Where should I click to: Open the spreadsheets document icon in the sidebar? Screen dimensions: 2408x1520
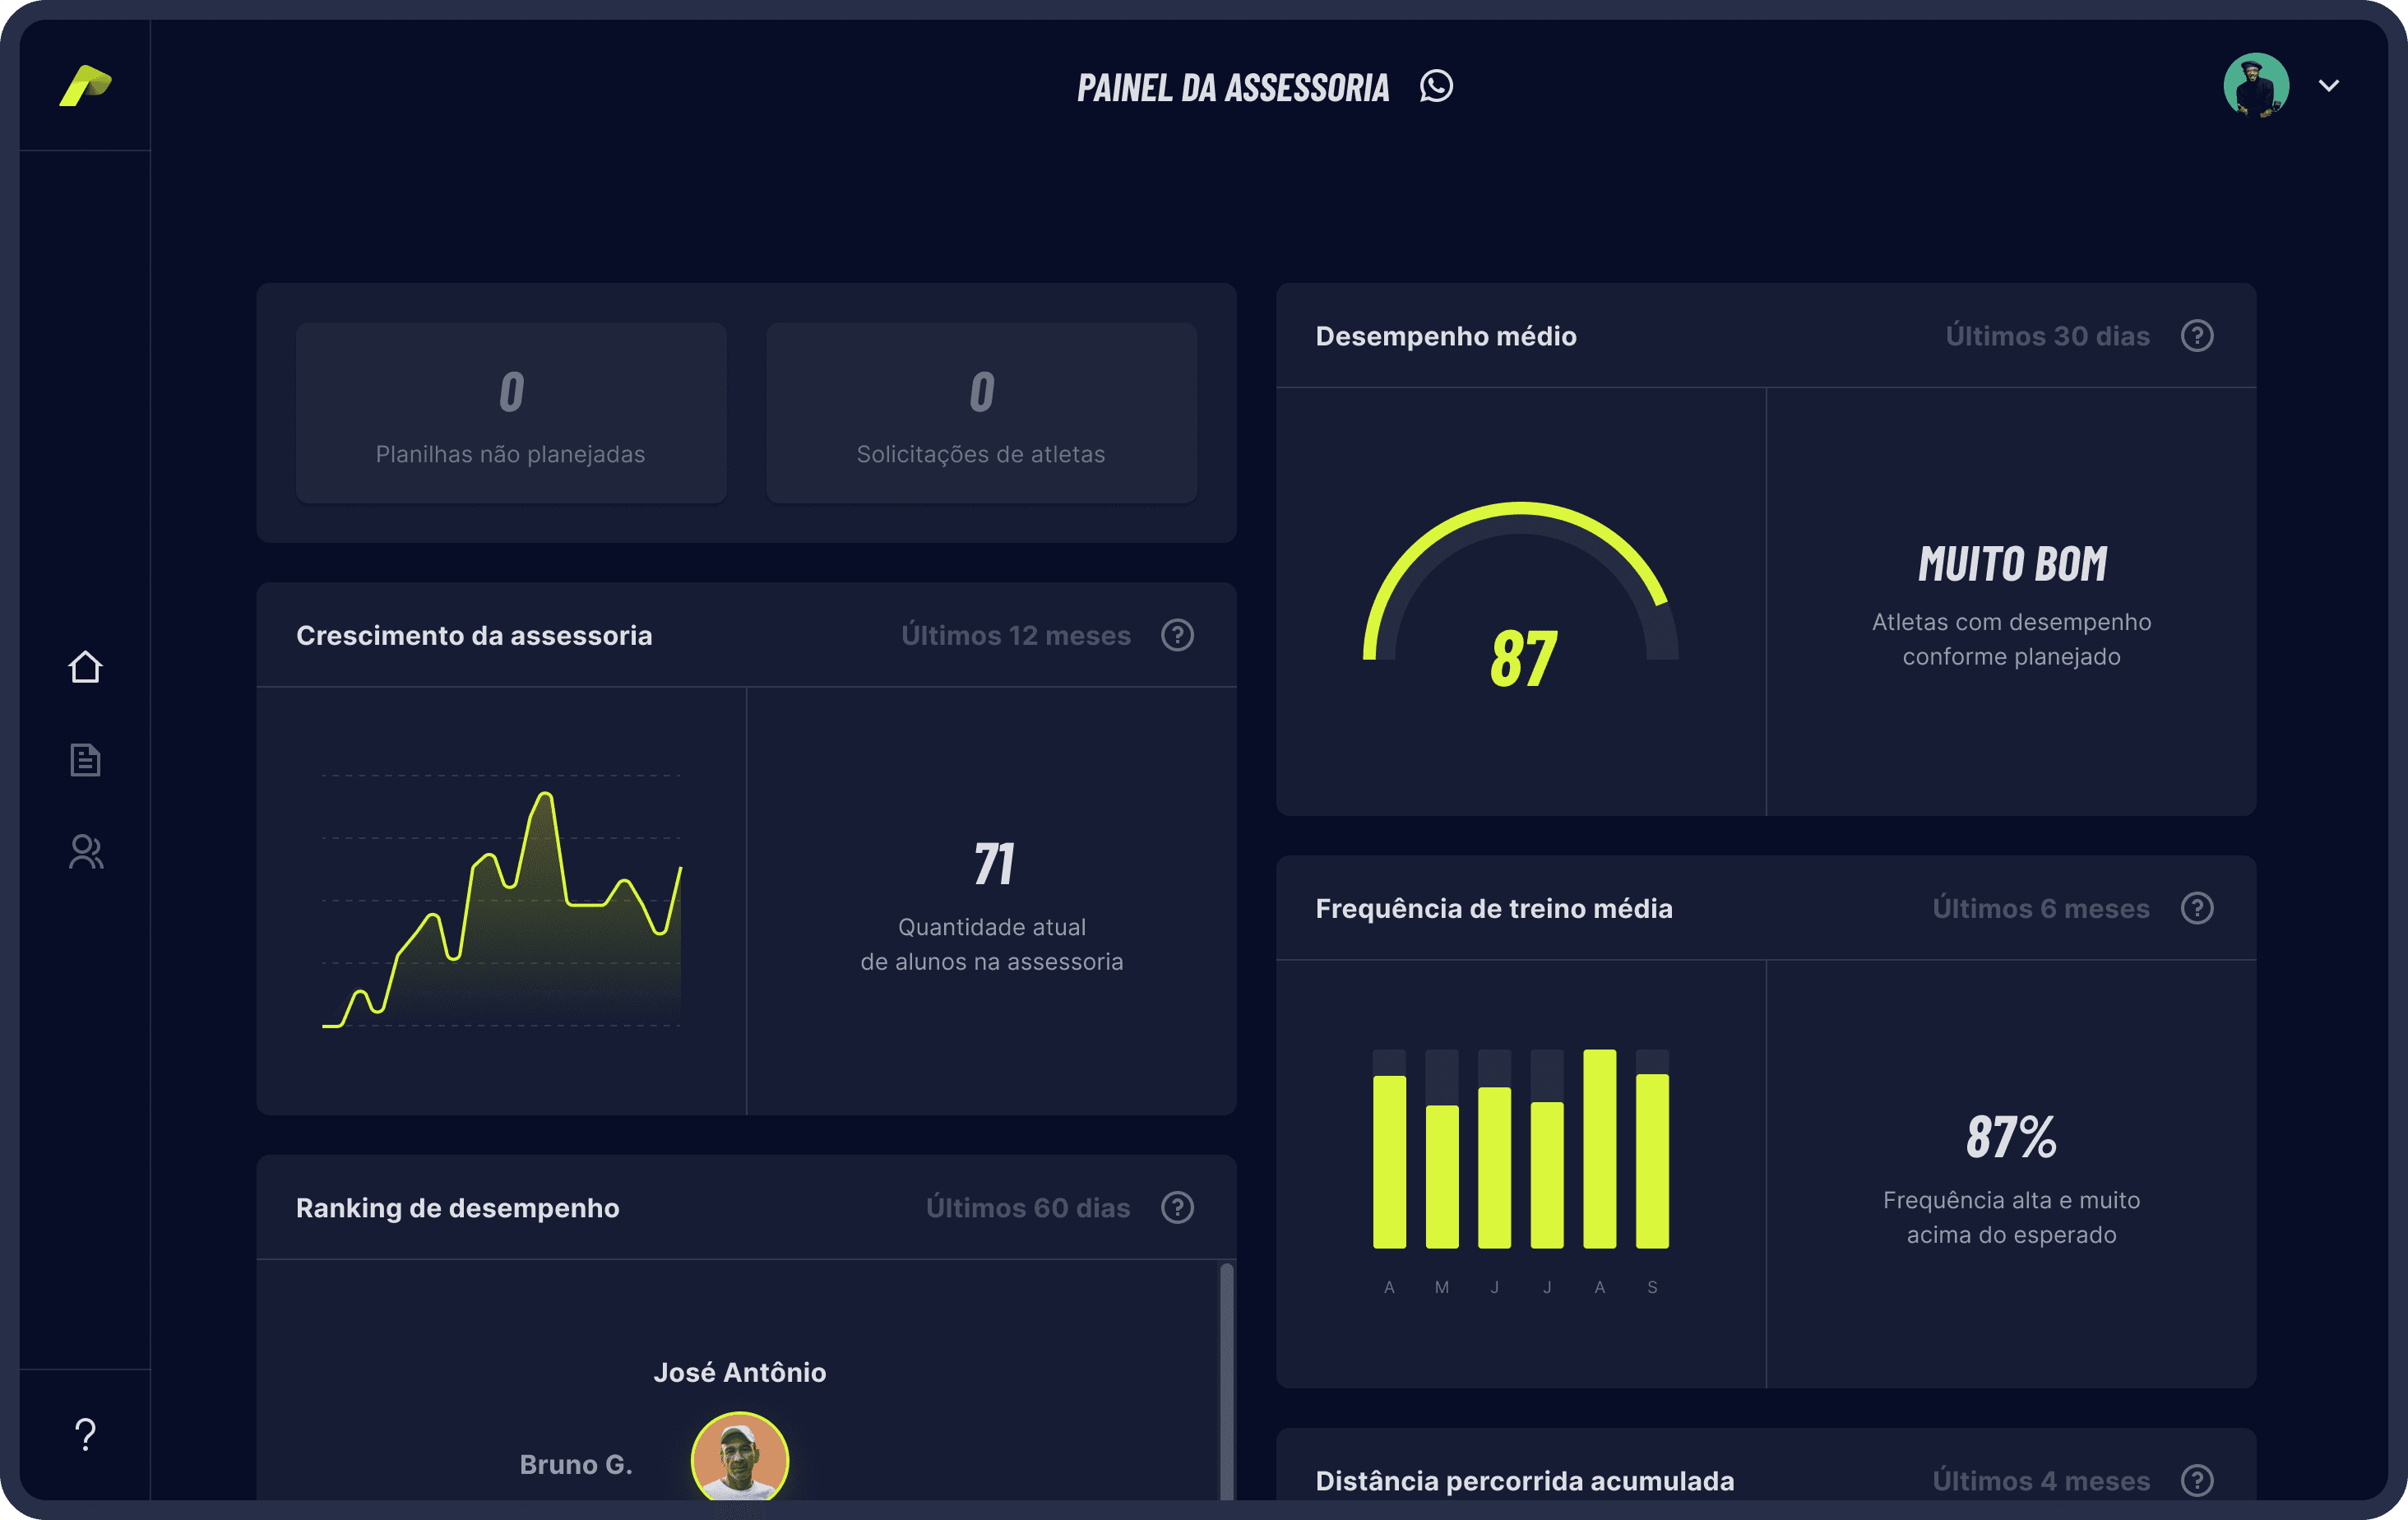coord(85,760)
